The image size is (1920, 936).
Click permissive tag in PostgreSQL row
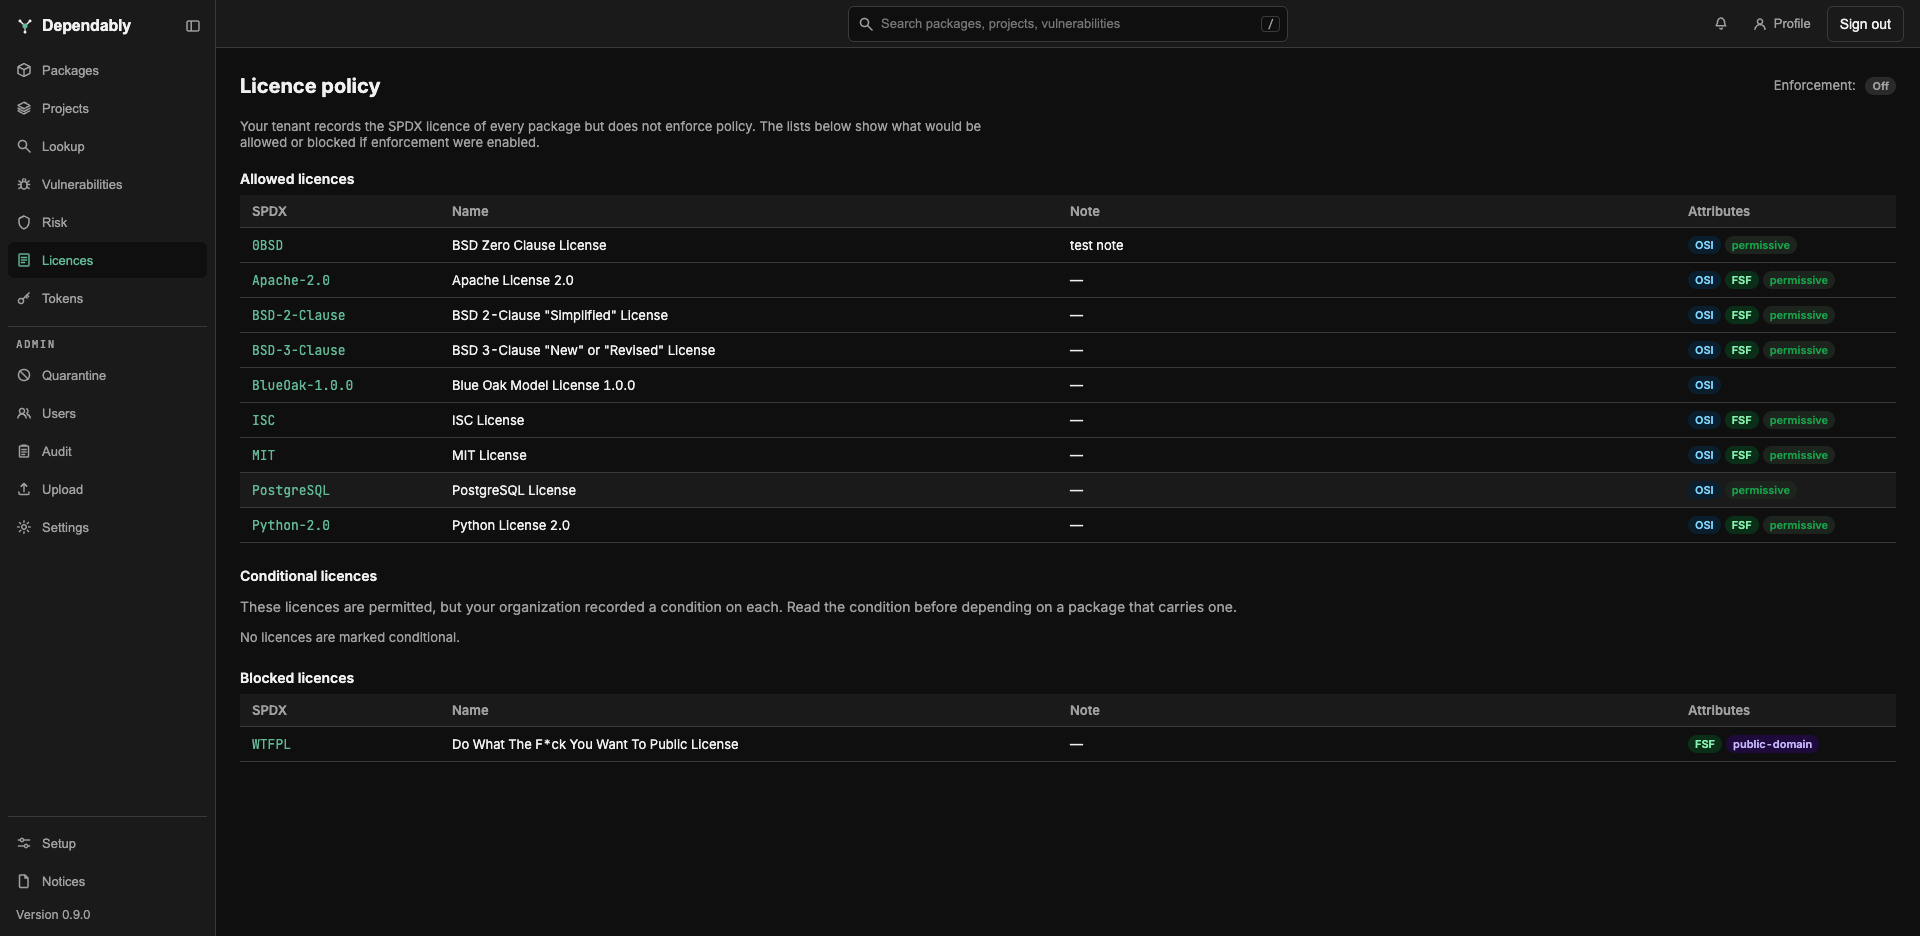coord(1760,490)
